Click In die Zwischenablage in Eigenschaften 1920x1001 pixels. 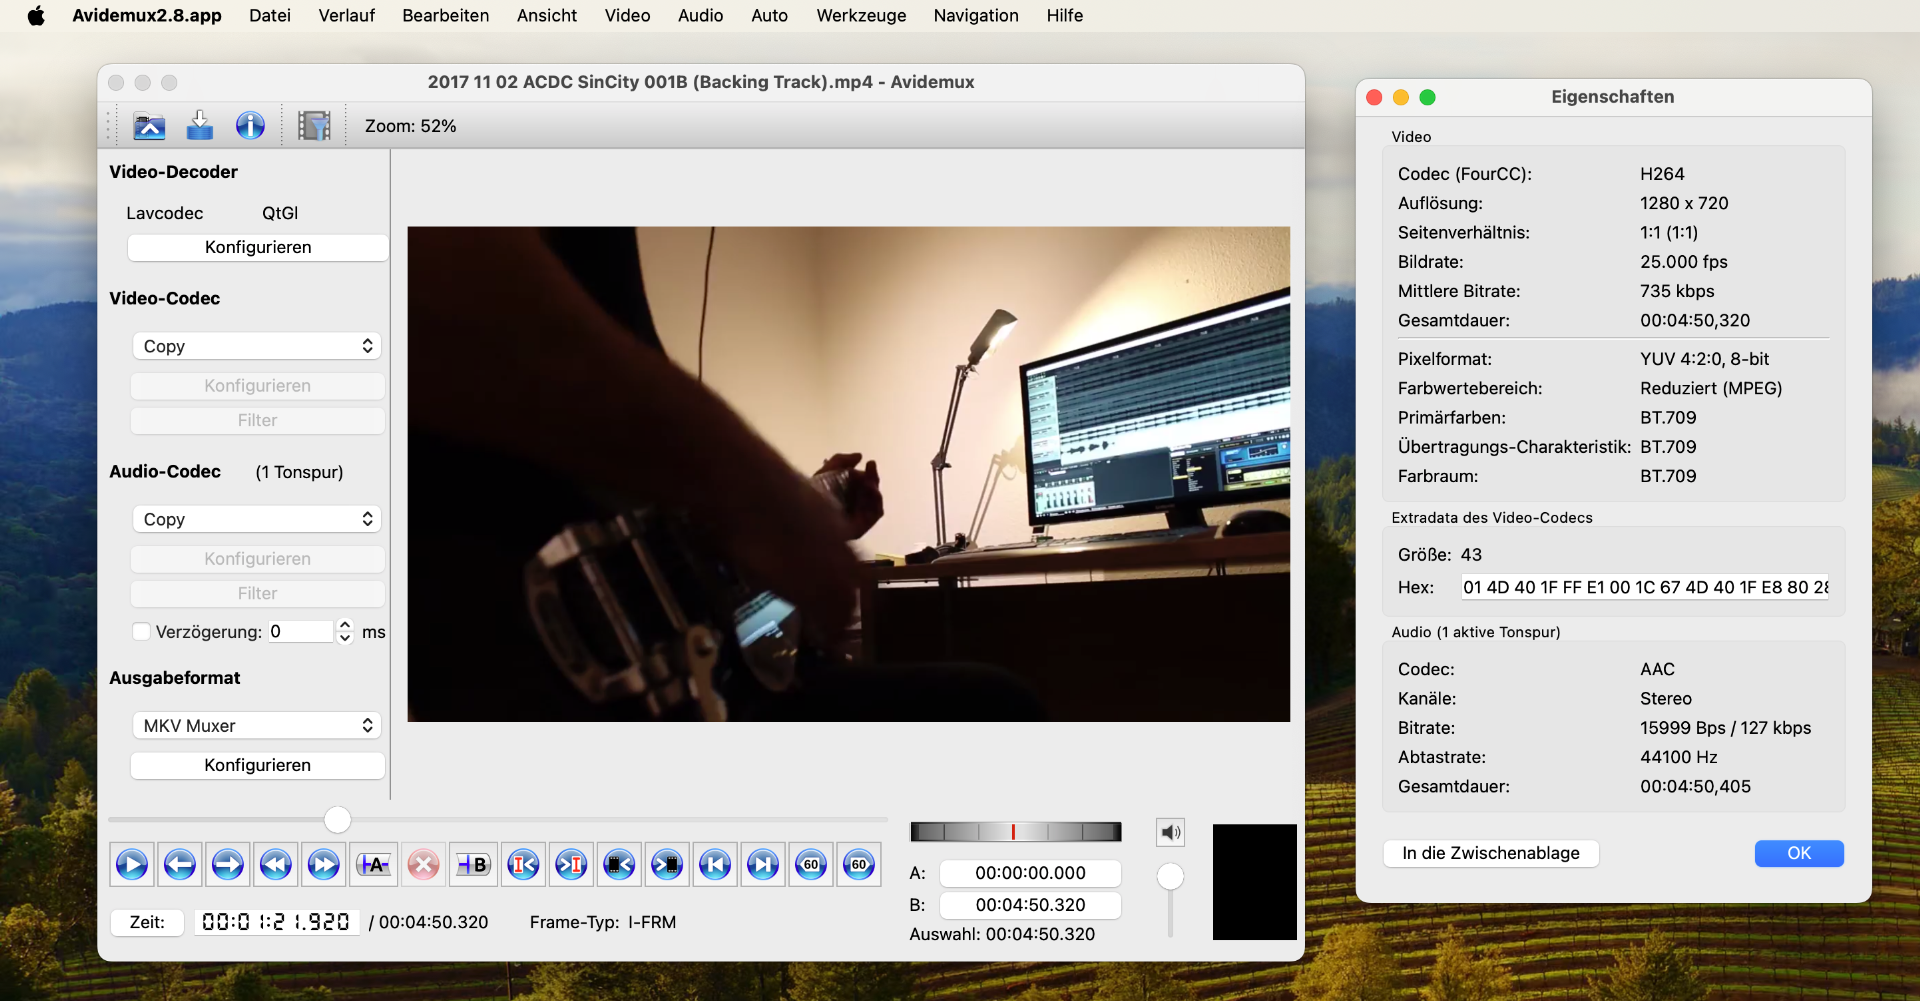1491,853
